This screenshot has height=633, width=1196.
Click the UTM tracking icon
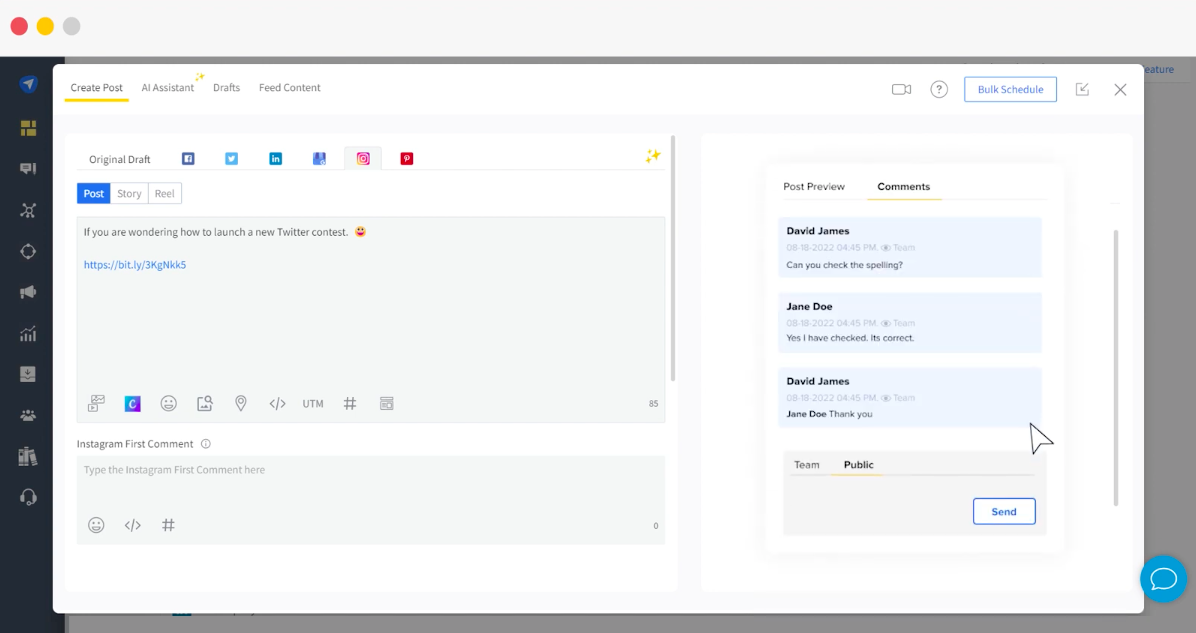pos(313,403)
